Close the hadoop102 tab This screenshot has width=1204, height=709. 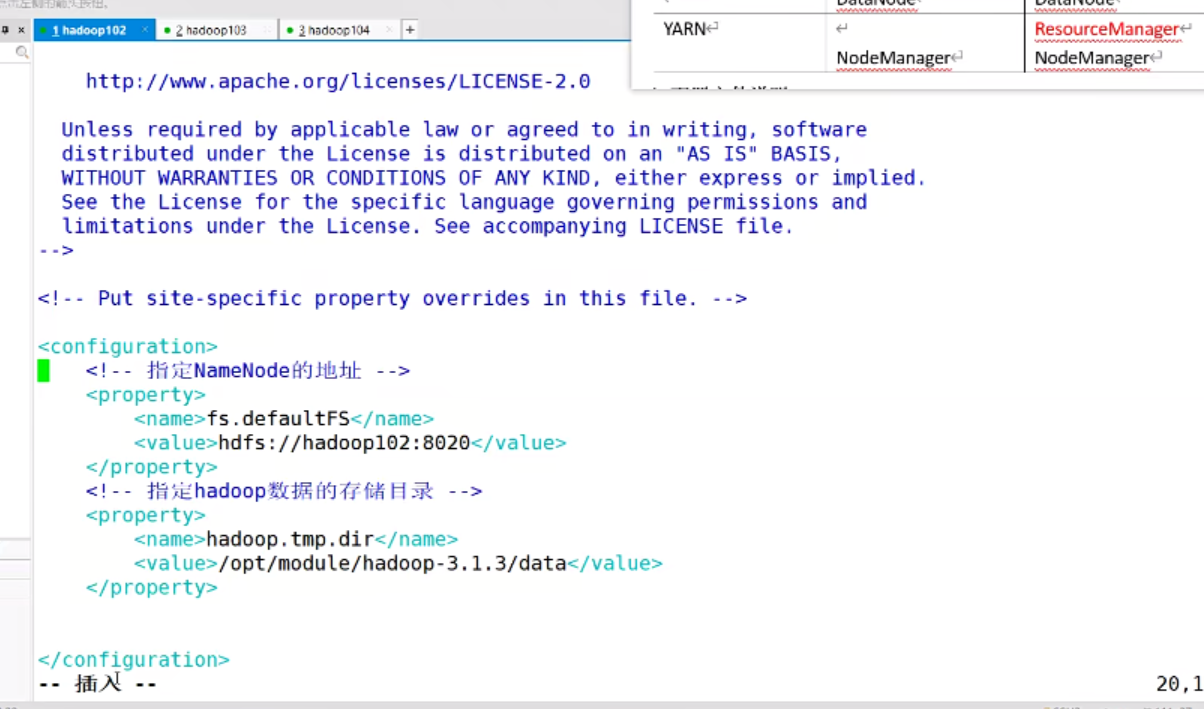point(146,30)
